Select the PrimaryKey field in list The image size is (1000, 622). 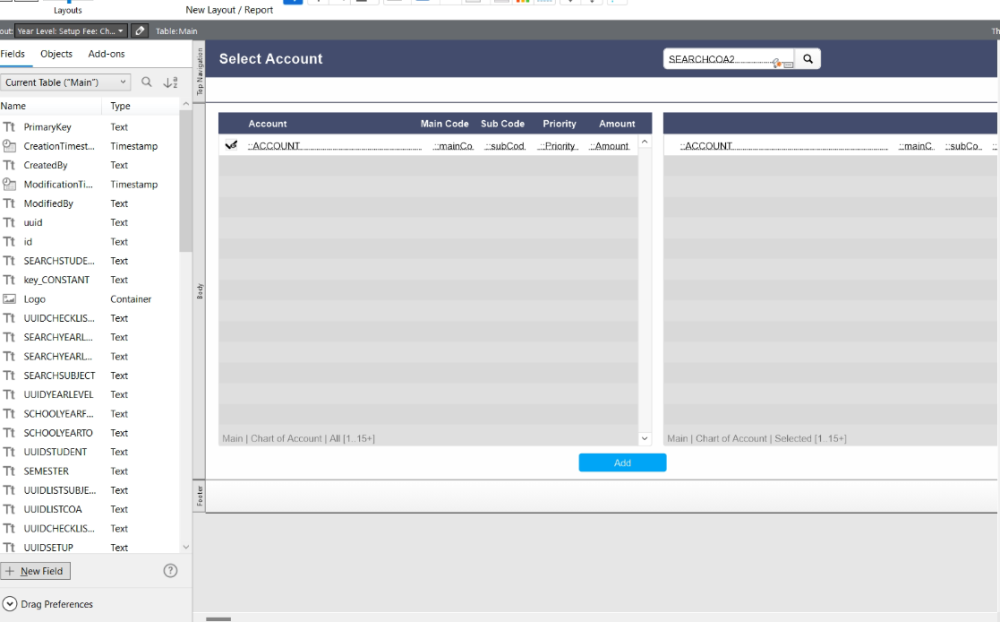[47, 127]
